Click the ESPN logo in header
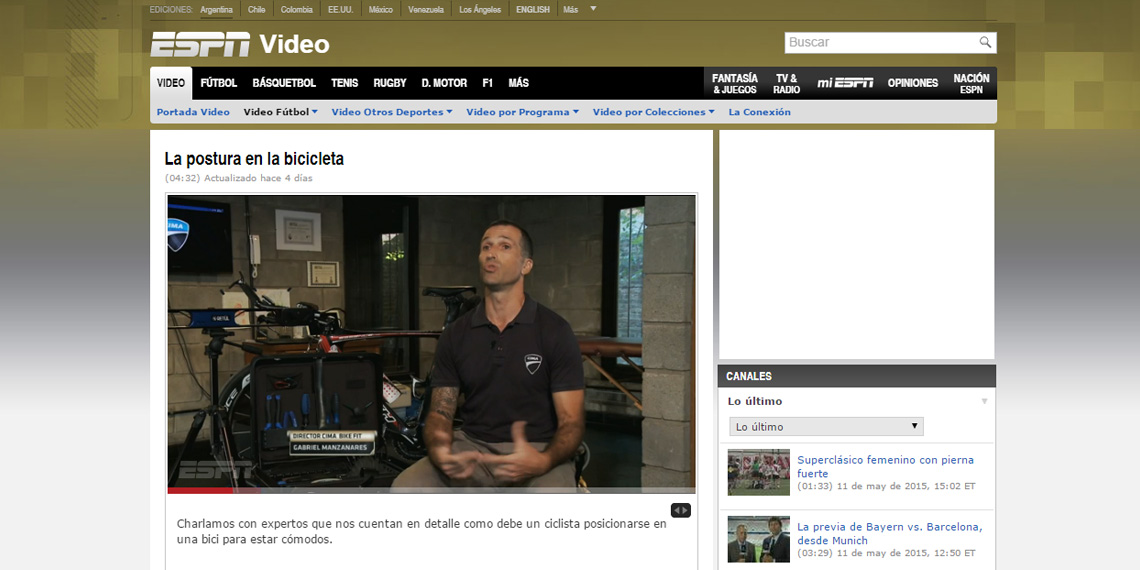The height and width of the screenshot is (570, 1140). coord(200,44)
